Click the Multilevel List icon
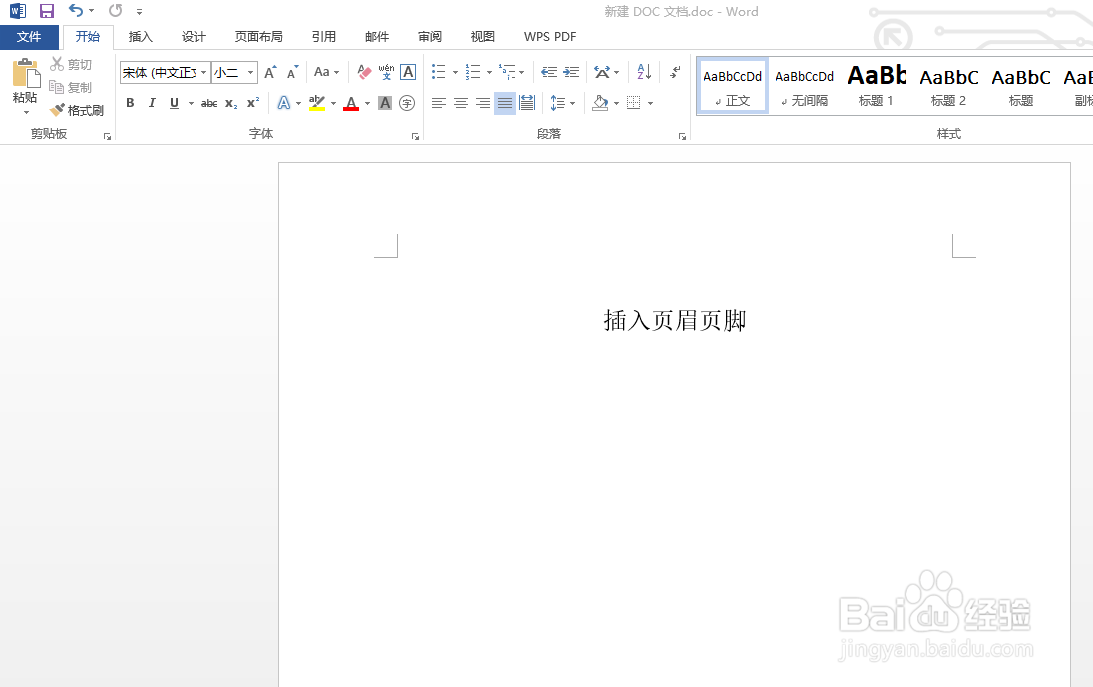Screen dimensions: 1093x687 coord(507,72)
